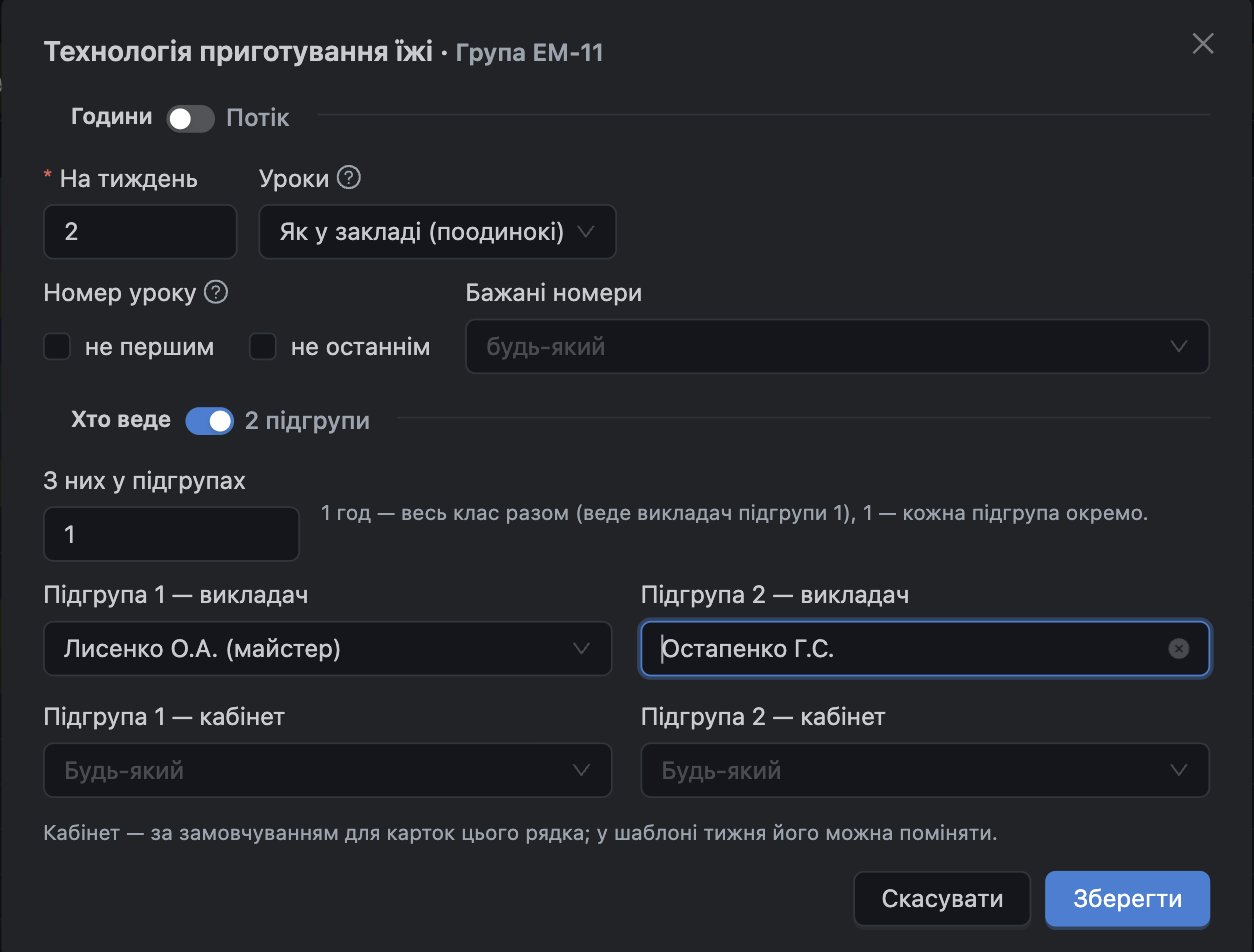Click the 'З них у підгрупах' input field

pos(172,534)
